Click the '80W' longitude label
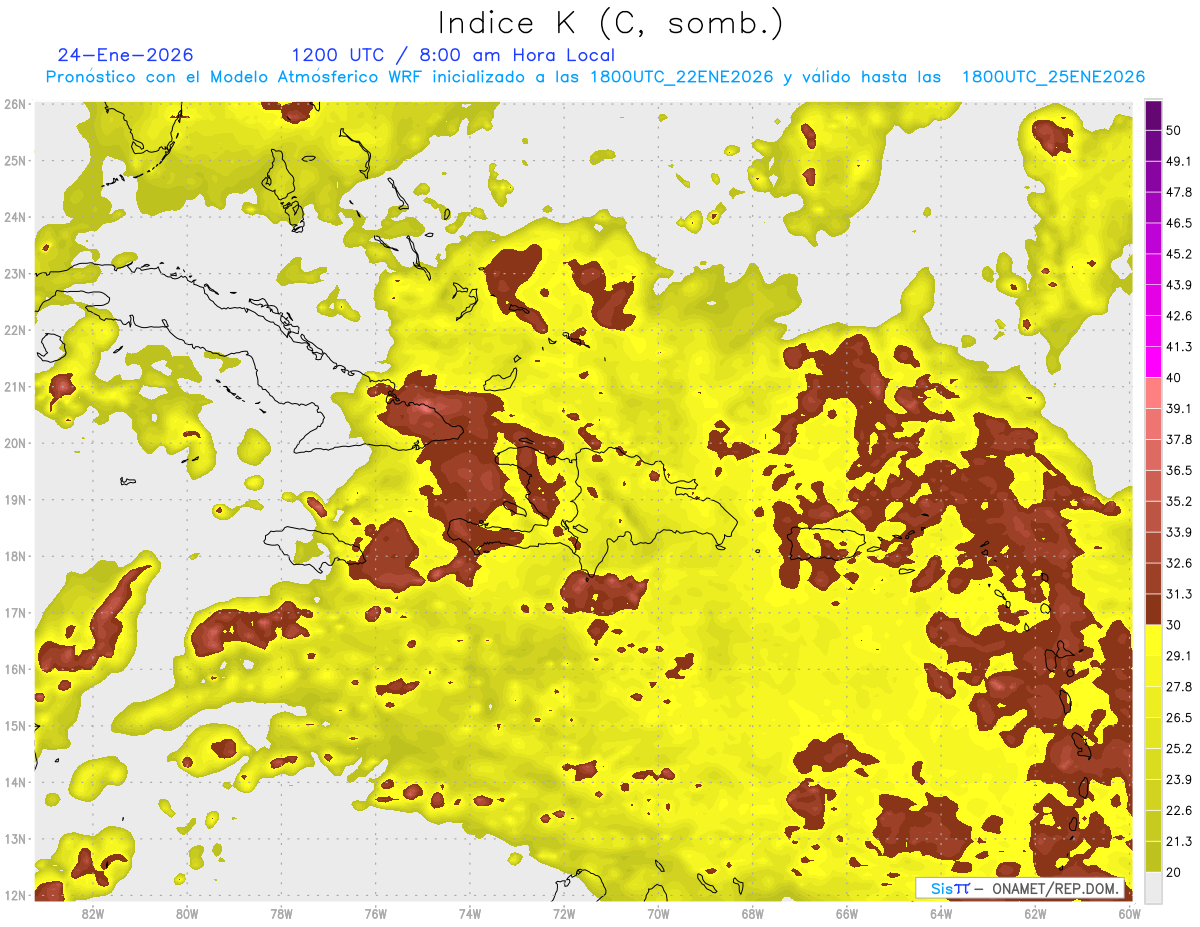Viewport: 1200px width, 927px height. click(186, 913)
